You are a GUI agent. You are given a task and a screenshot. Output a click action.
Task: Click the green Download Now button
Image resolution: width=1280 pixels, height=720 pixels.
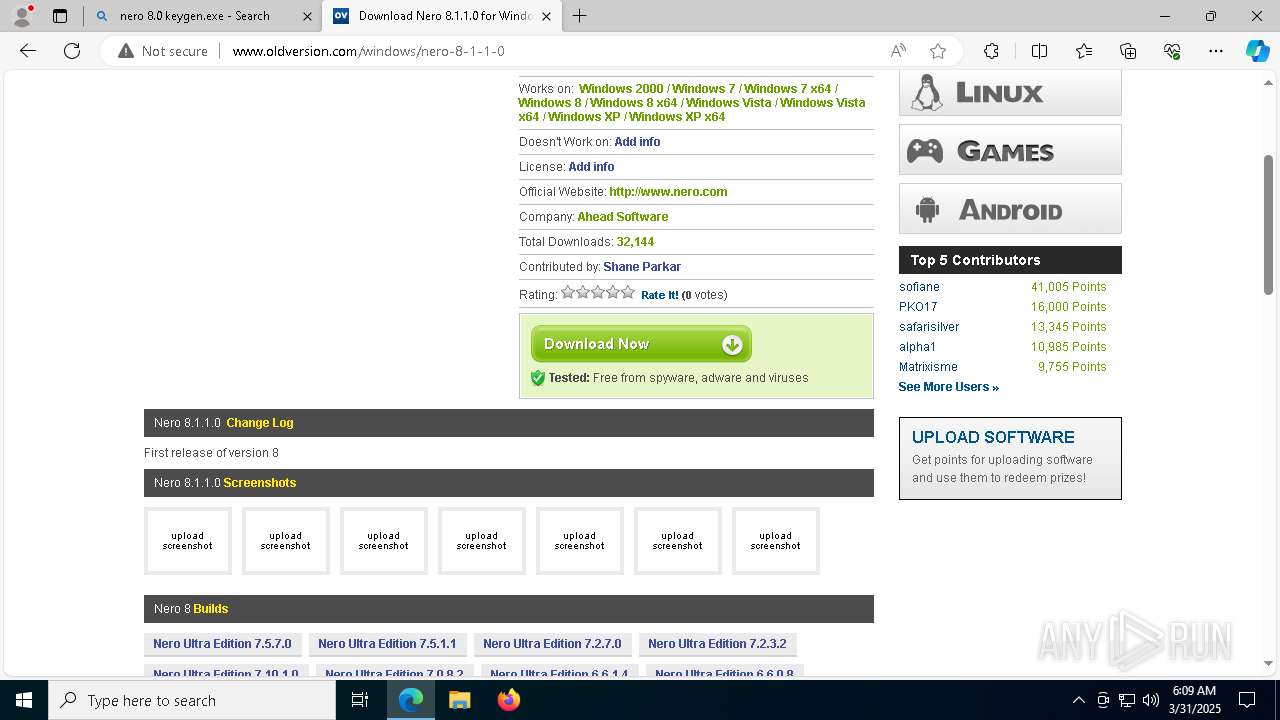click(641, 344)
